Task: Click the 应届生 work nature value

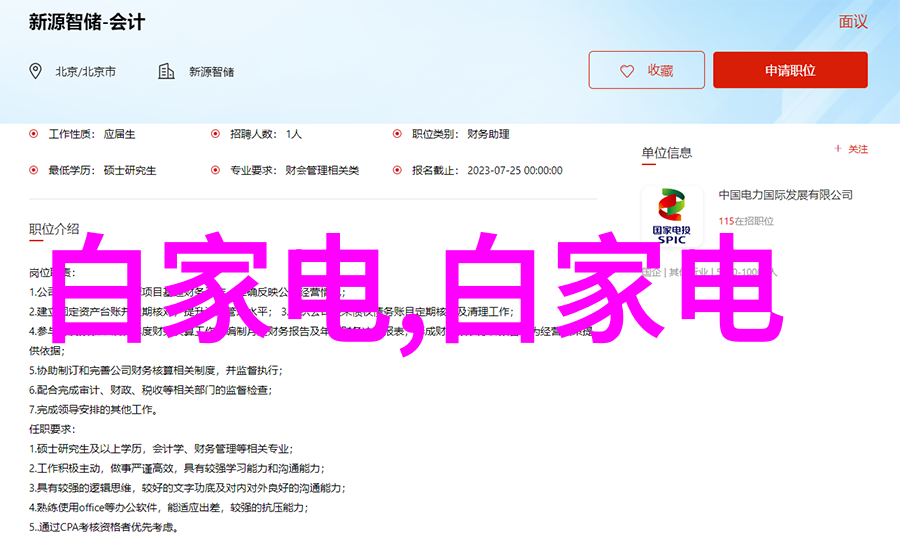Action: (119, 134)
